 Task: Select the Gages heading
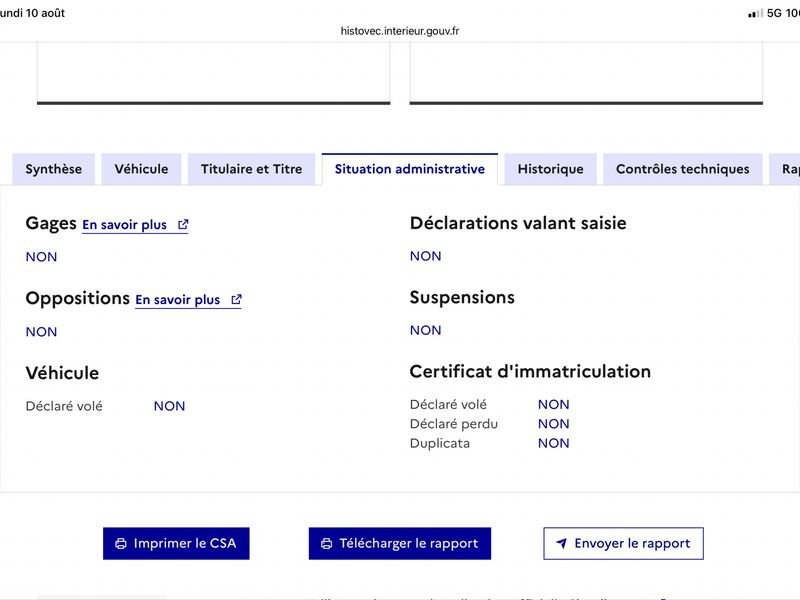tap(51, 223)
